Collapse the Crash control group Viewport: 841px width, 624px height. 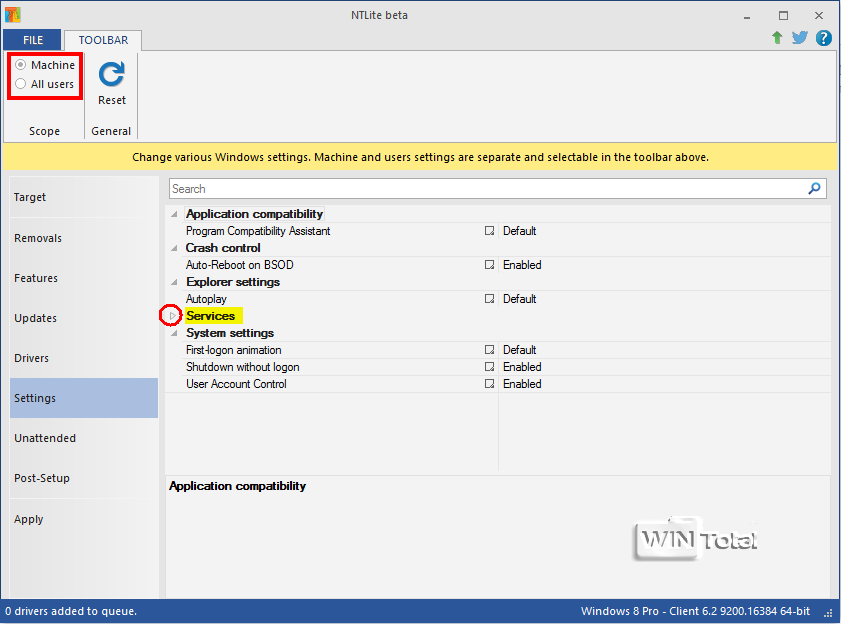pos(174,248)
